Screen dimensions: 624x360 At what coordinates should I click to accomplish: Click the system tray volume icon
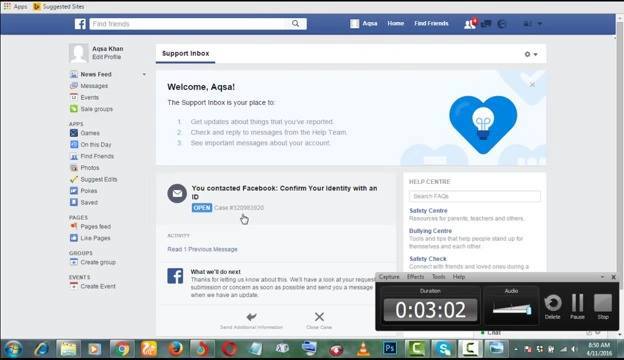tap(574, 349)
